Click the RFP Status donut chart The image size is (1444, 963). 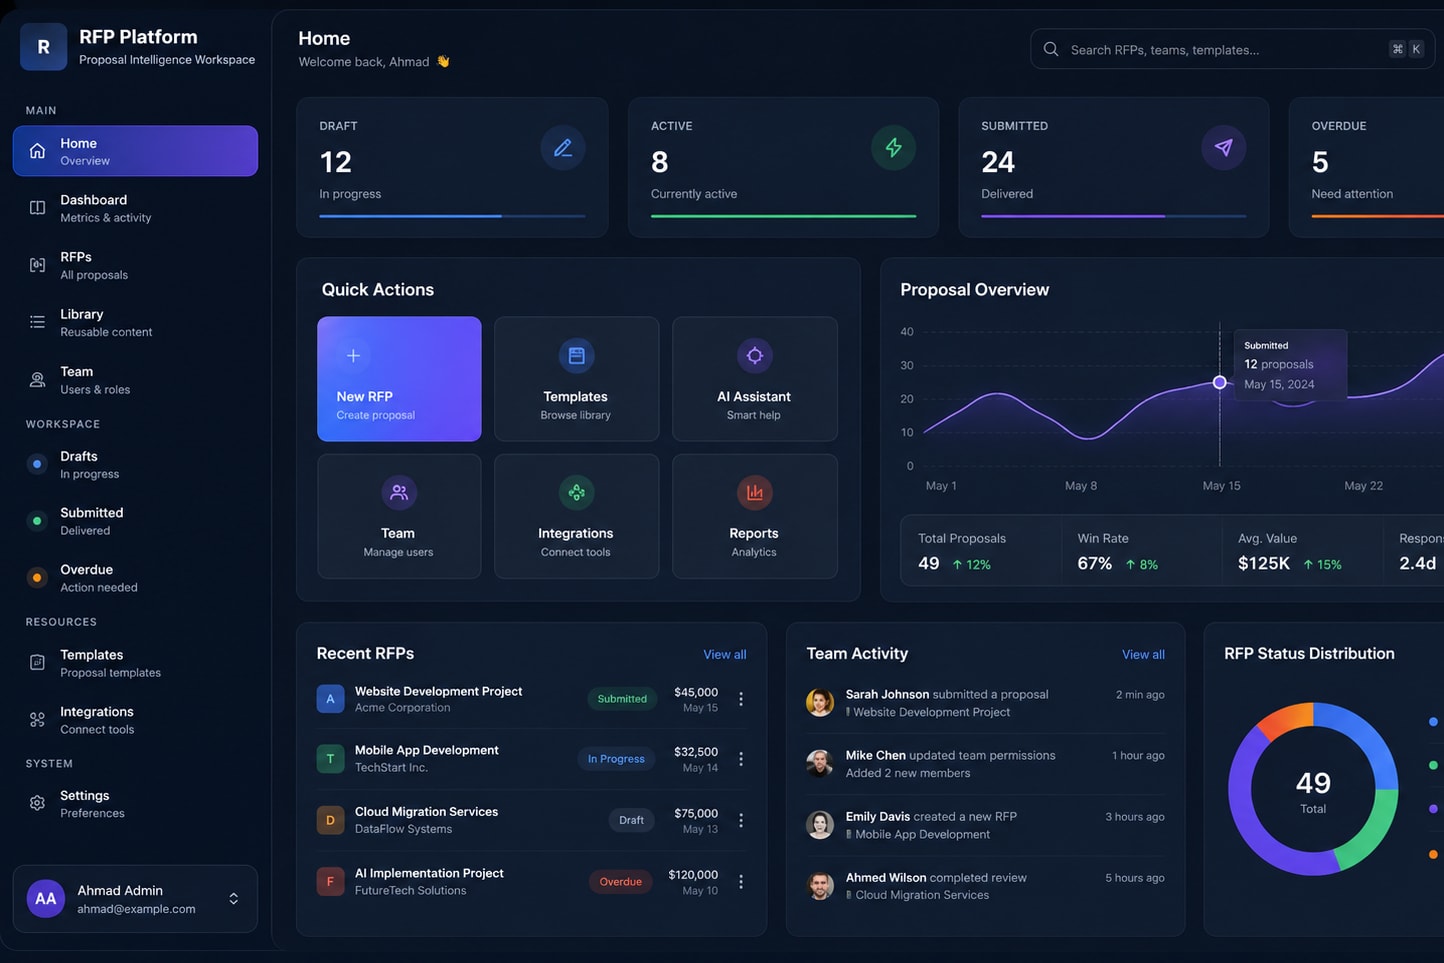point(1313,789)
